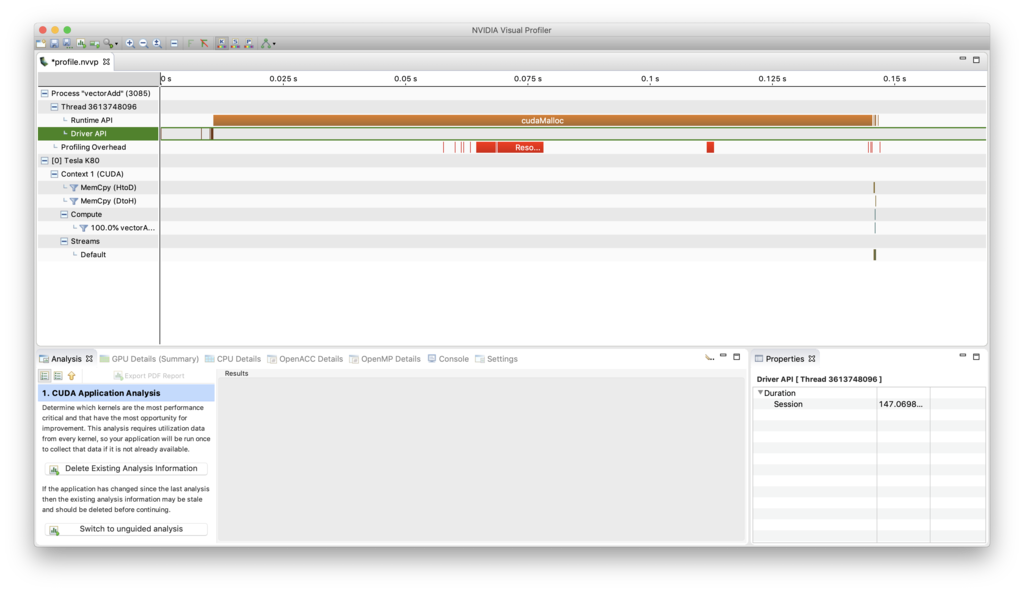Fit the timeline to the window
The image size is (1024, 592).
tap(157, 44)
